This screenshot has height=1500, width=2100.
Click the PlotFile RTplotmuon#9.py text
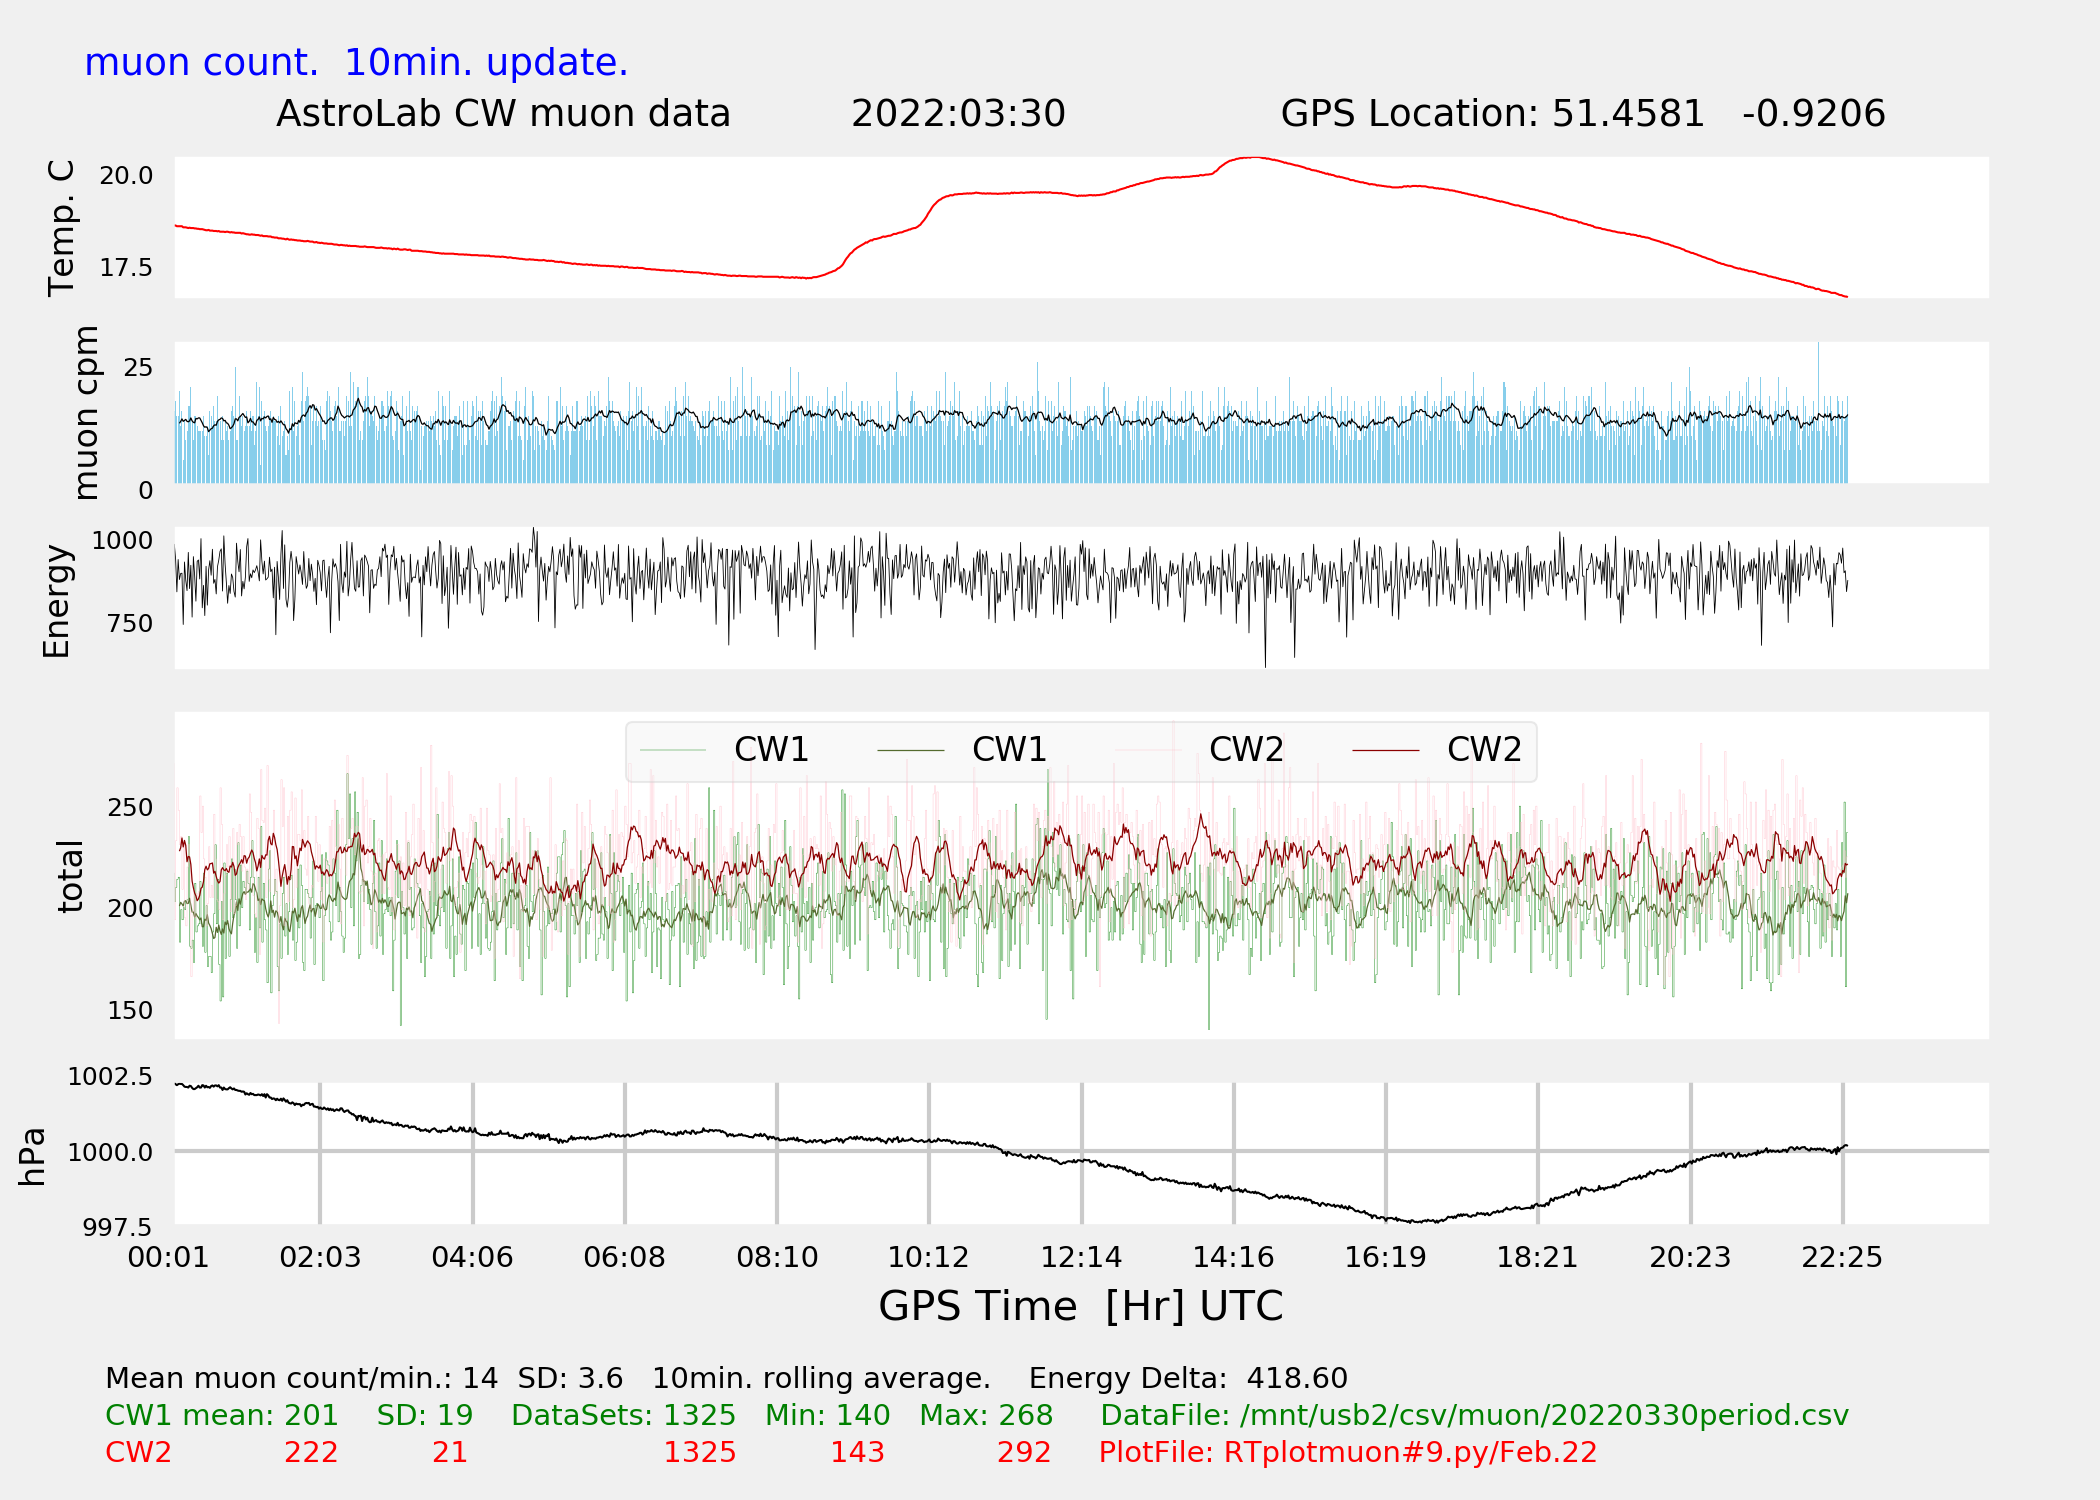point(1347,1452)
